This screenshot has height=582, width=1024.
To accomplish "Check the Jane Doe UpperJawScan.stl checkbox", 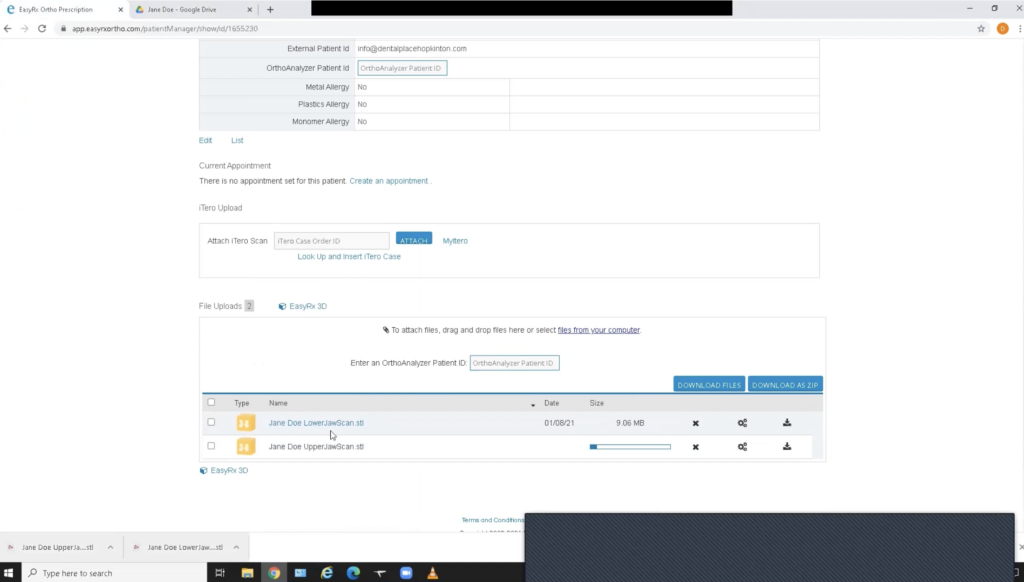I will [x=211, y=446].
